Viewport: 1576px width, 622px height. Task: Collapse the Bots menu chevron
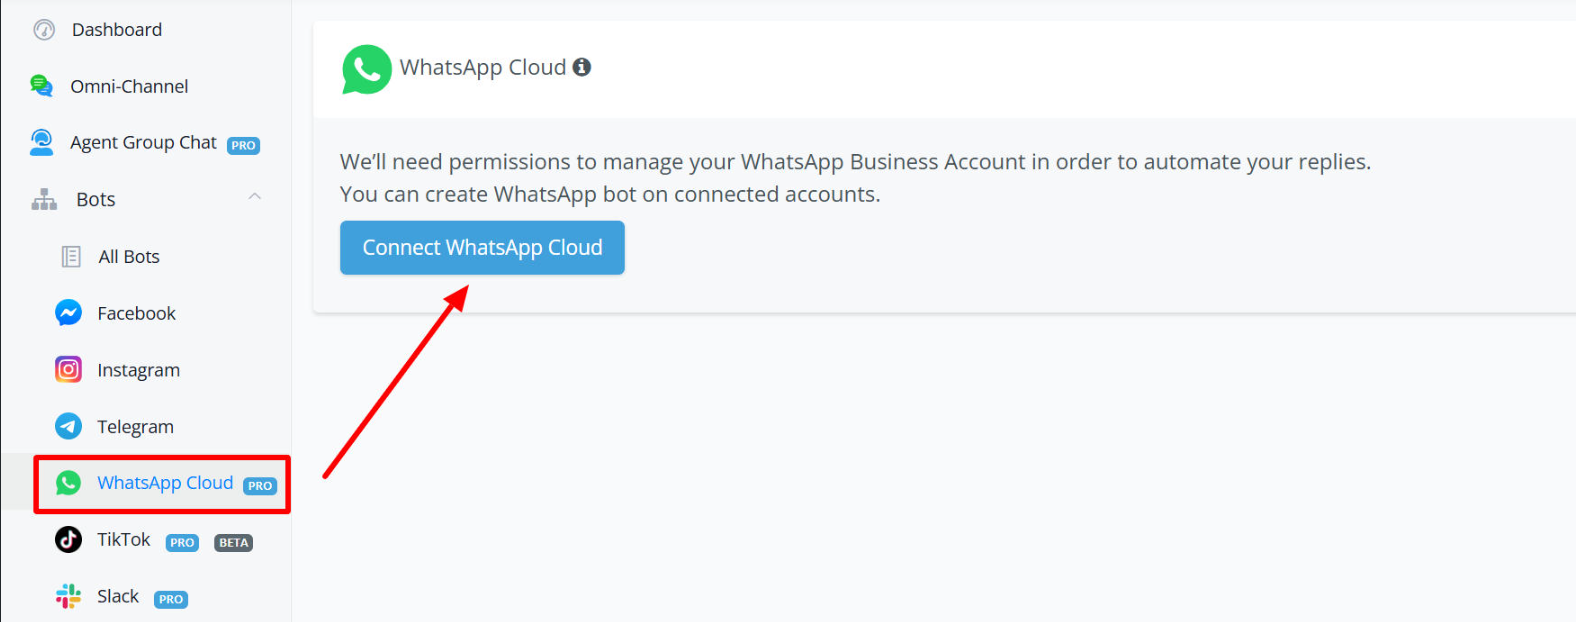pyautogui.click(x=255, y=197)
